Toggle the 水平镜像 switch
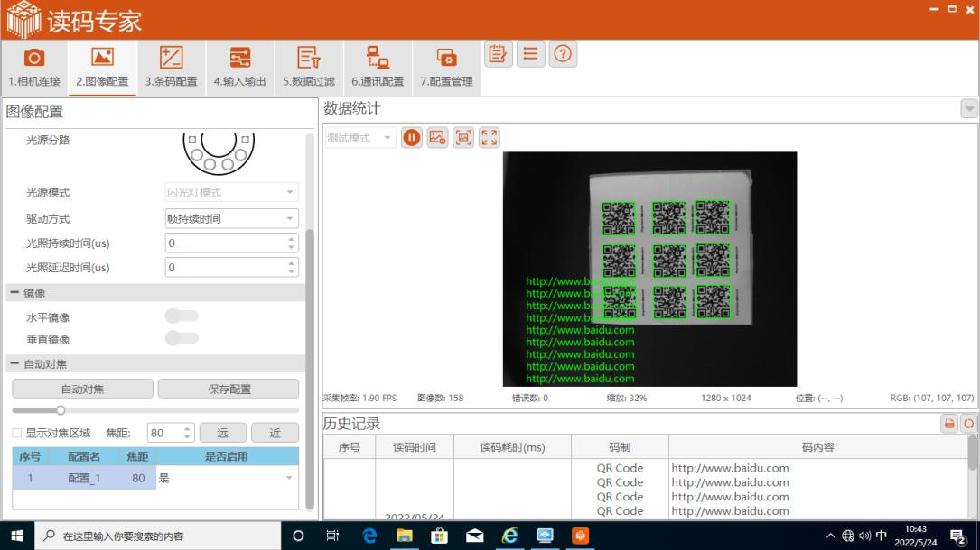The height and width of the screenshot is (550, 980). pyautogui.click(x=182, y=316)
